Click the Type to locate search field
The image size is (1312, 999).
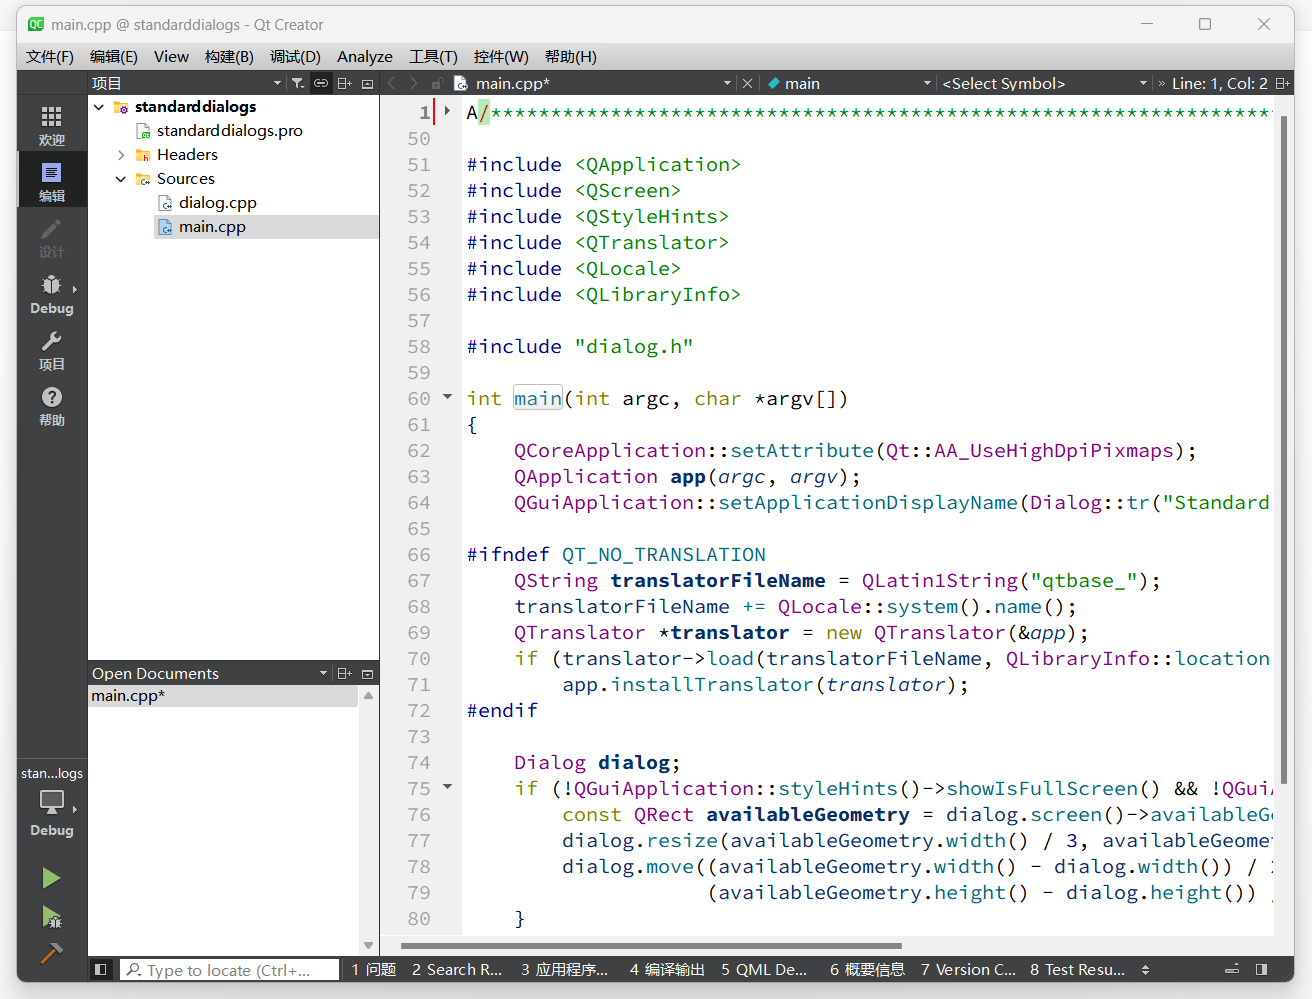pyautogui.click(x=228, y=970)
